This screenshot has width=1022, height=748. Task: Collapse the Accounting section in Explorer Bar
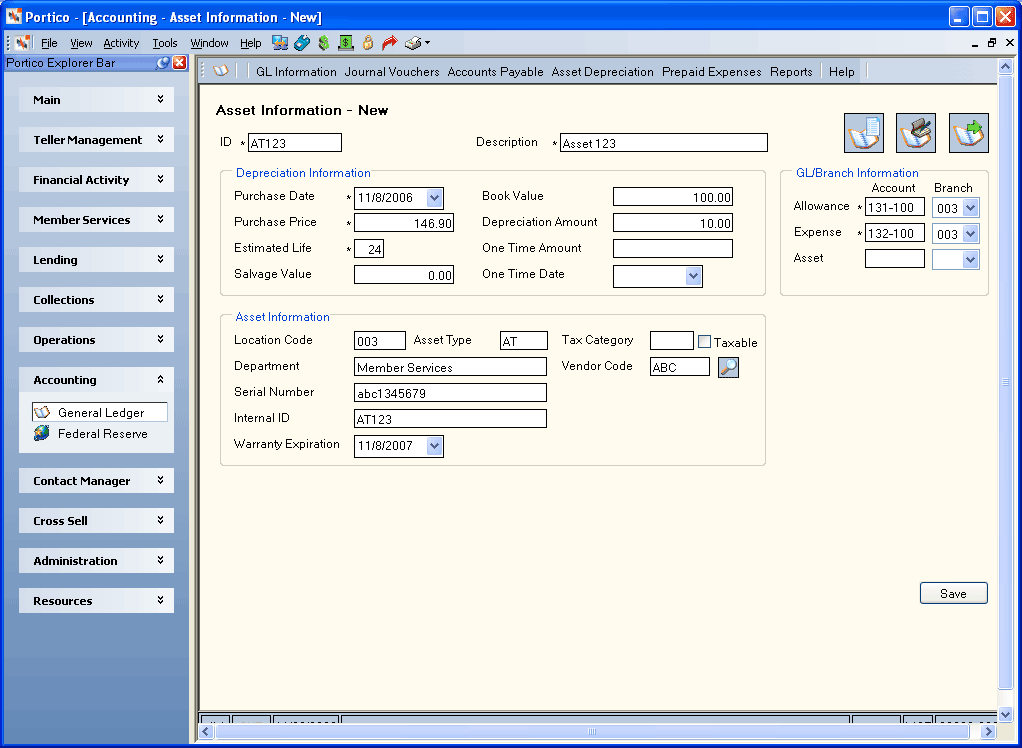point(96,380)
